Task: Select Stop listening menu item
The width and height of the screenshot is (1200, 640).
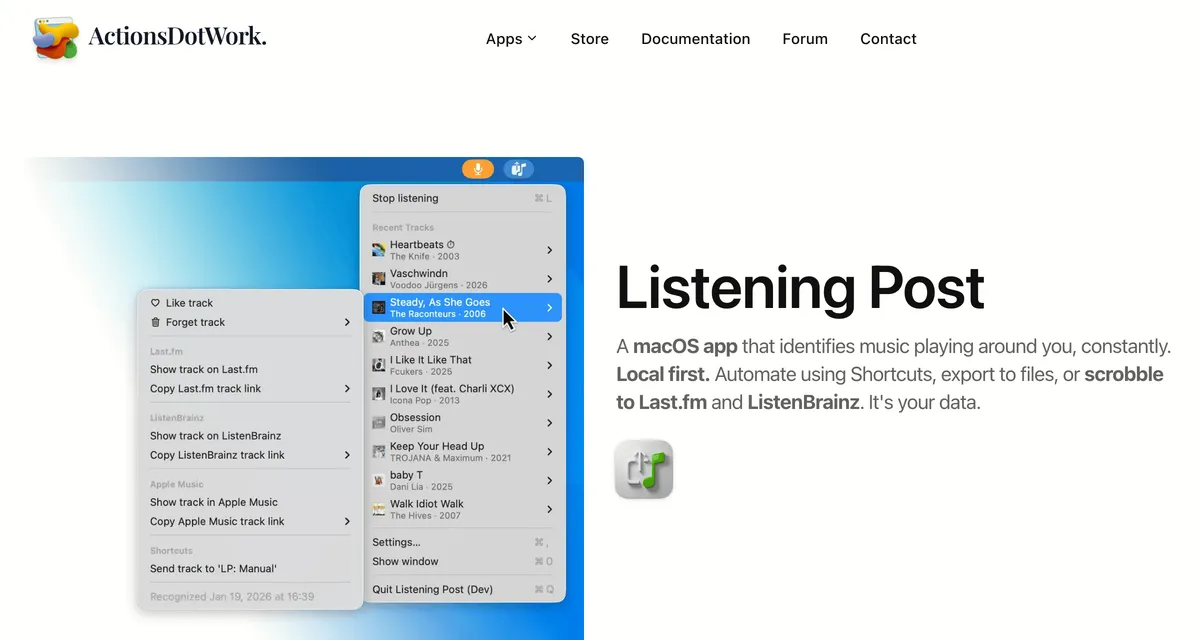Action: click(405, 198)
